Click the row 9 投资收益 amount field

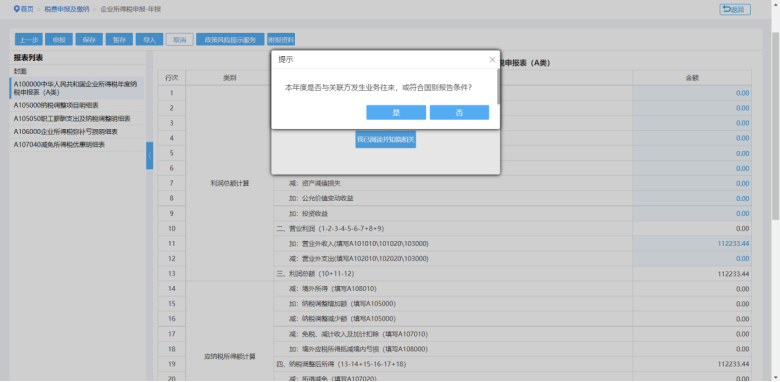[692, 213]
